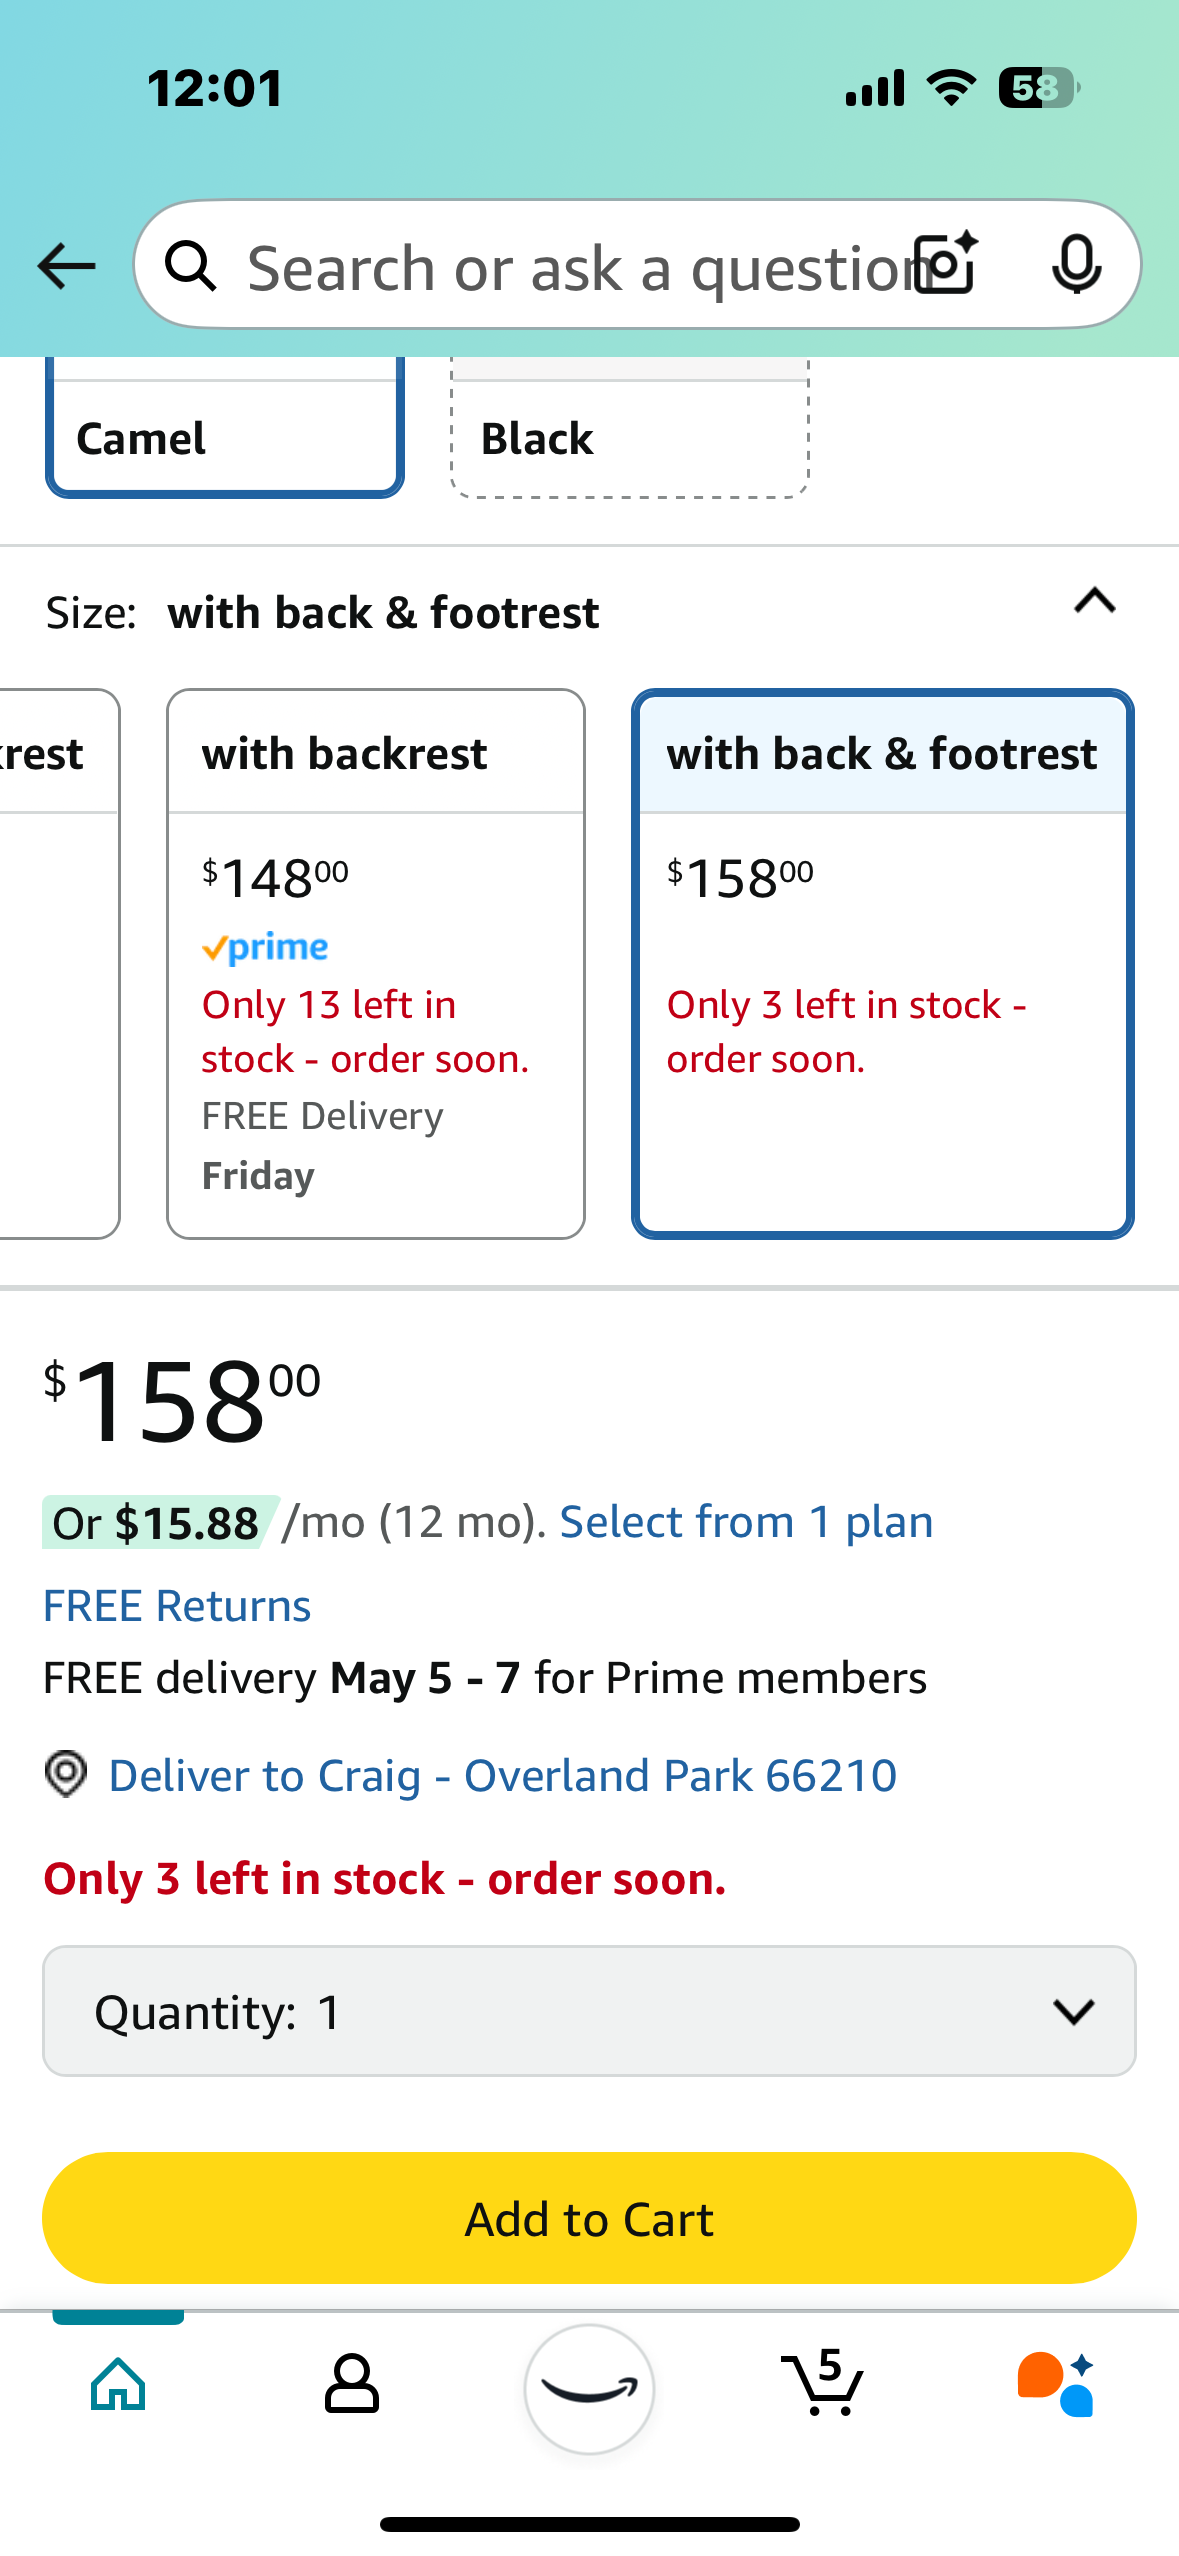This screenshot has height=2556, width=1179.
Task: Tap the back arrow icon
Action: click(x=66, y=266)
